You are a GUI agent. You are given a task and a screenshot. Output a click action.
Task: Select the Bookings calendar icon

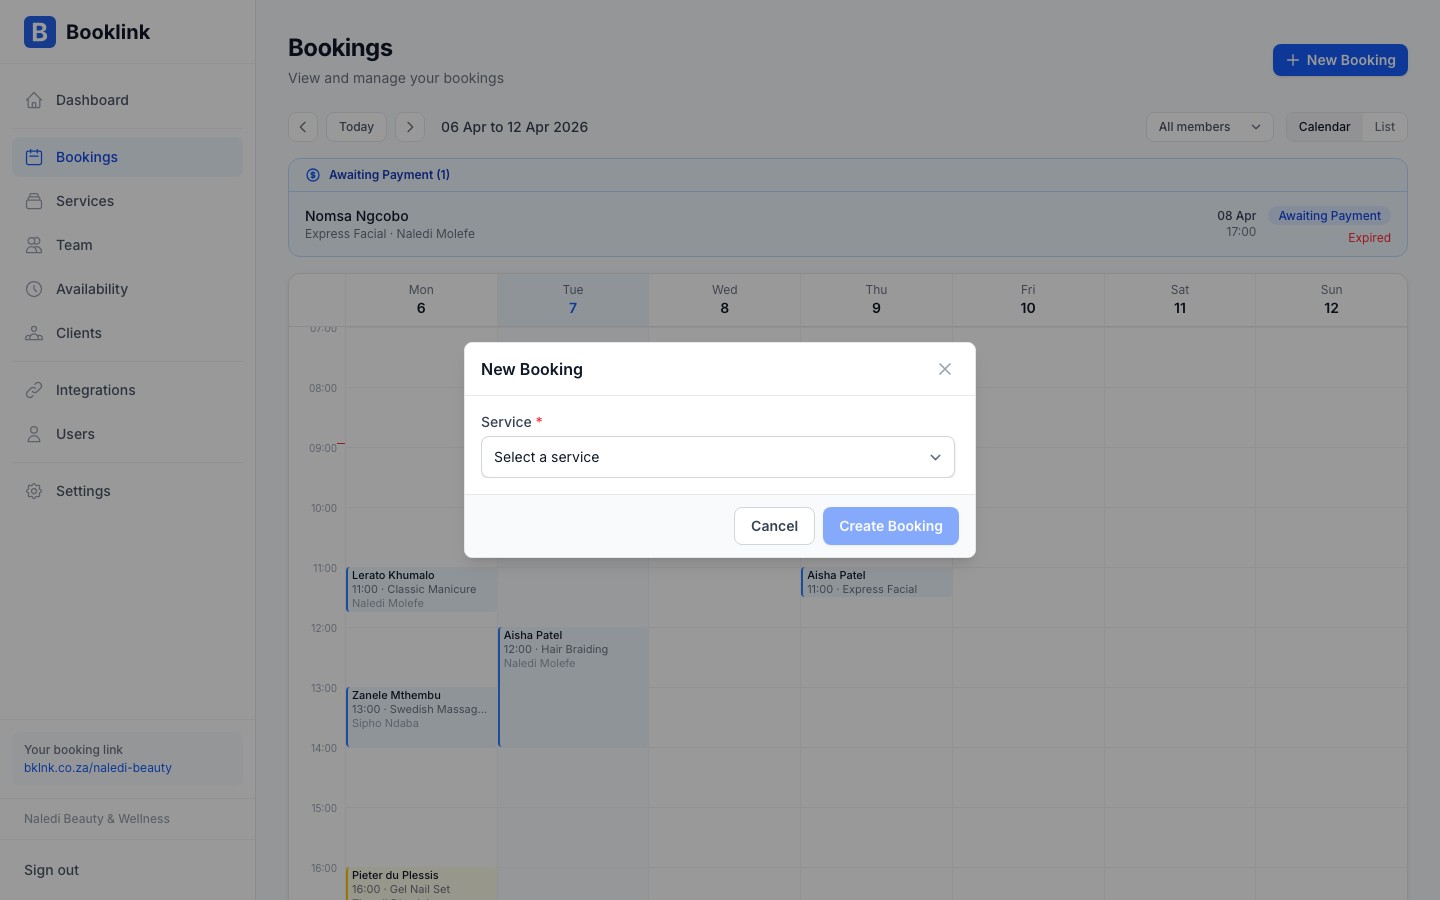pyautogui.click(x=34, y=157)
